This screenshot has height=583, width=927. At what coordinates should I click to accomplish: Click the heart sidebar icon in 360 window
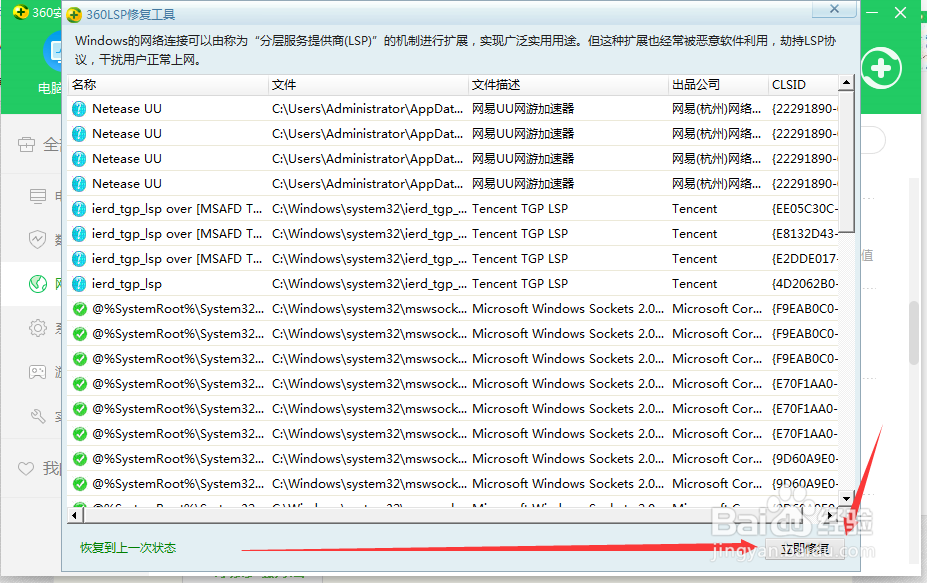(26, 469)
